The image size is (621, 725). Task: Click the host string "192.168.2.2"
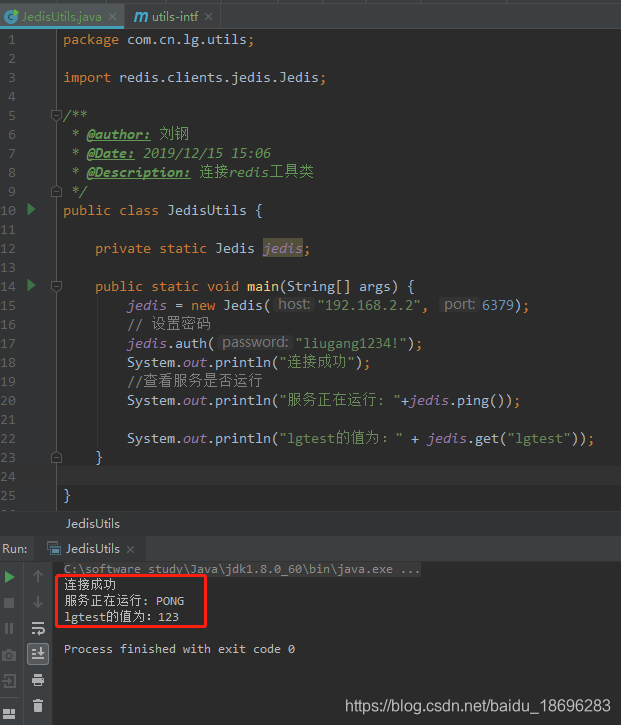pyautogui.click(x=369, y=305)
